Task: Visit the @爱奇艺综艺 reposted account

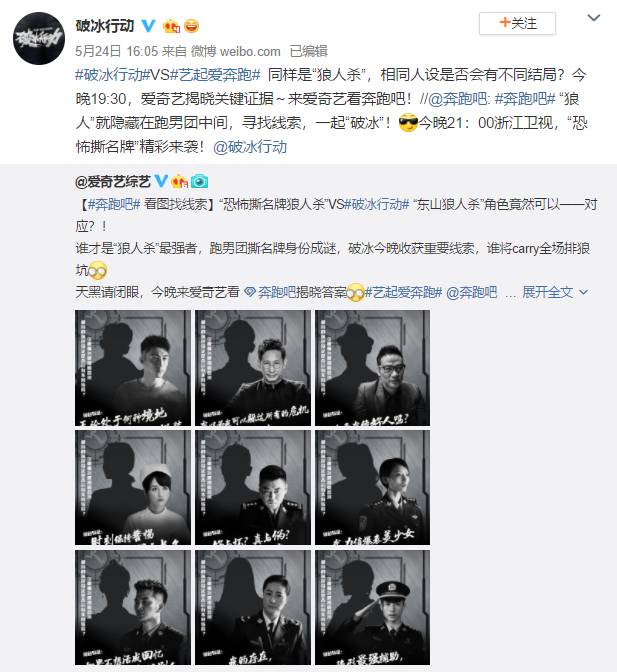Action: click(113, 182)
